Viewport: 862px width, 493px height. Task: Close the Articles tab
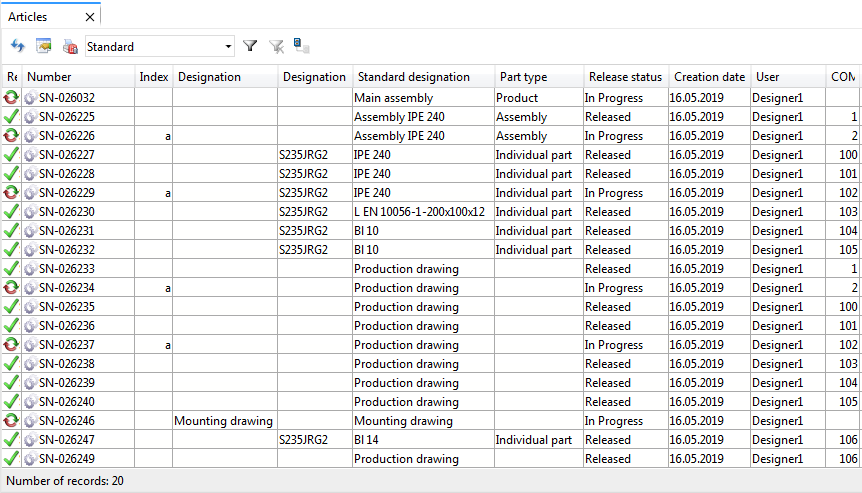click(x=90, y=17)
